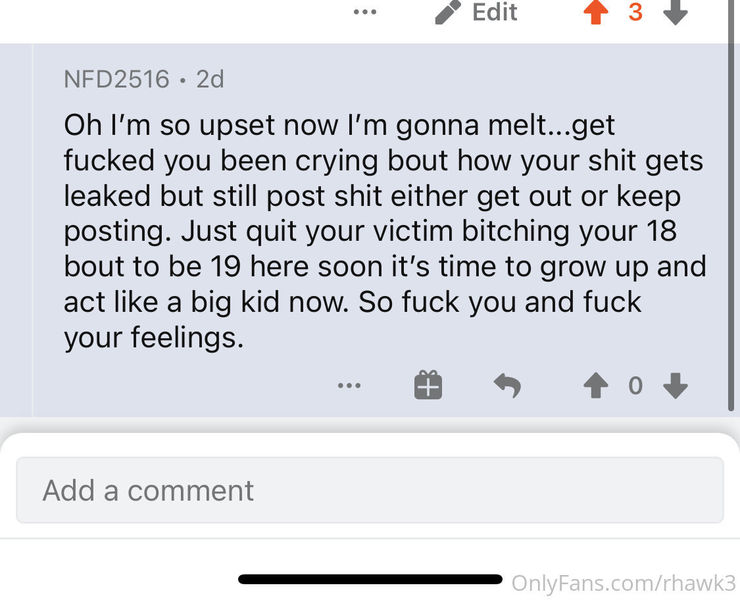Click the pencil icon next to Edit
740x600 pixels.
coord(448,13)
